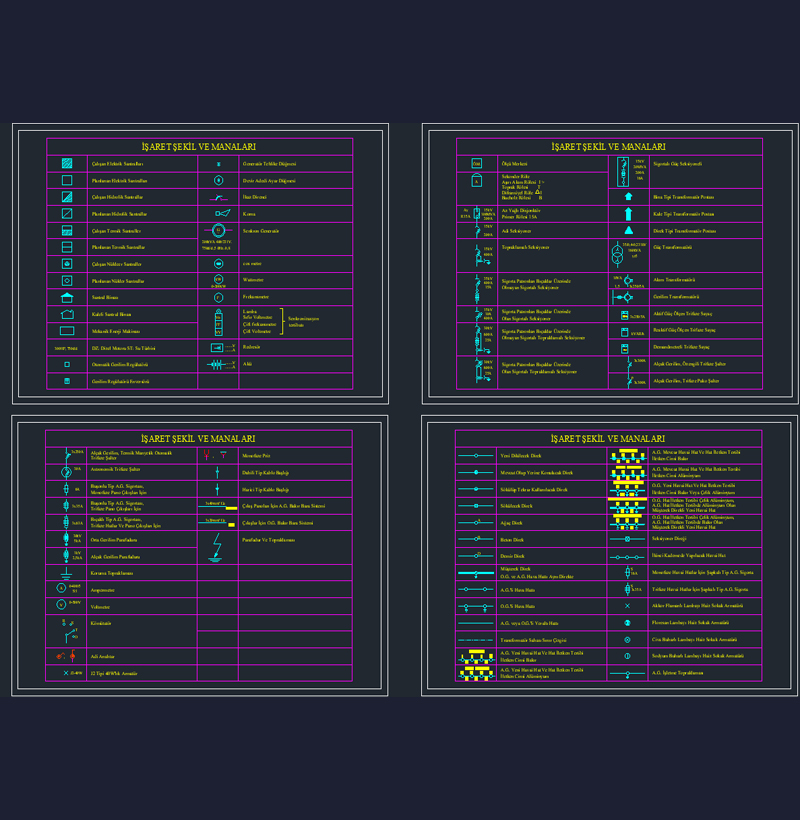Select the Ampermetre text label

101,589
